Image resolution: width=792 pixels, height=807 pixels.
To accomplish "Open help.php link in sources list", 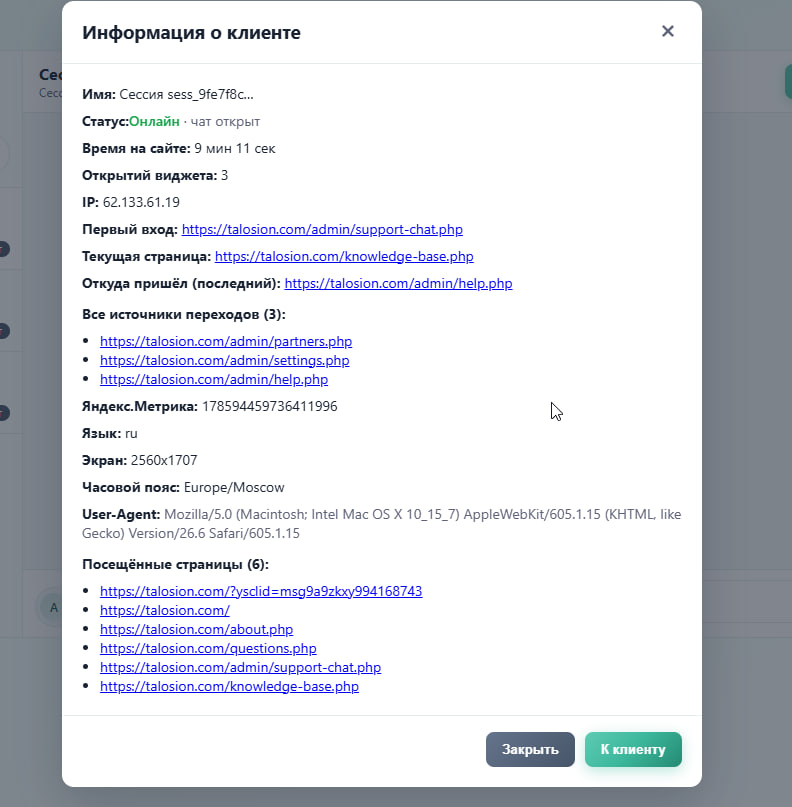I will (x=214, y=379).
